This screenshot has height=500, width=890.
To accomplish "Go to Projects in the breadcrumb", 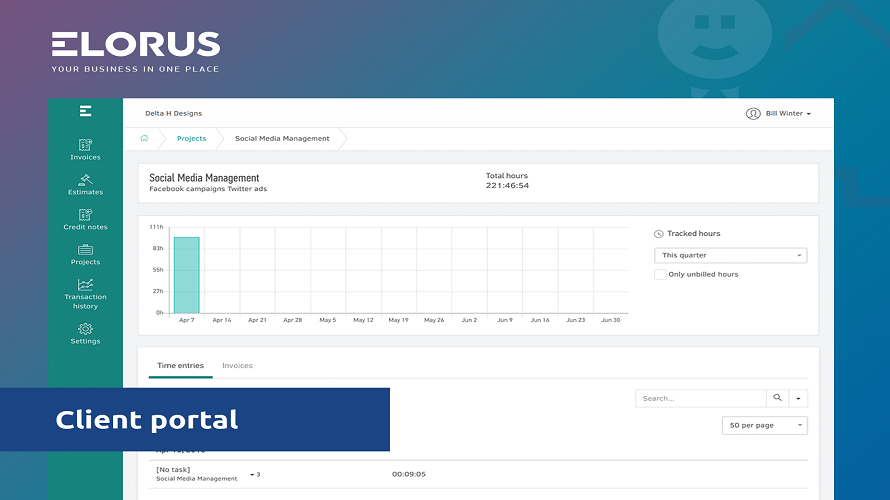I will [x=191, y=139].
